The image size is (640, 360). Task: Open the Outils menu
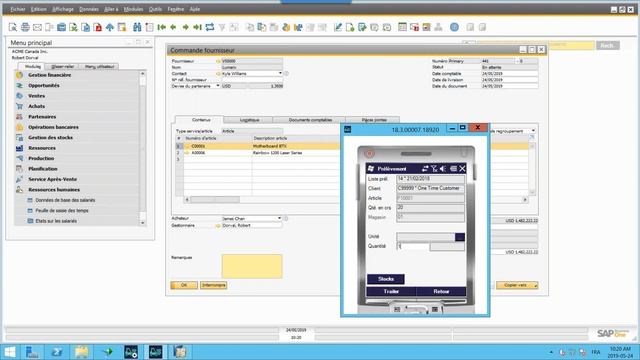[x=155, y=9]
